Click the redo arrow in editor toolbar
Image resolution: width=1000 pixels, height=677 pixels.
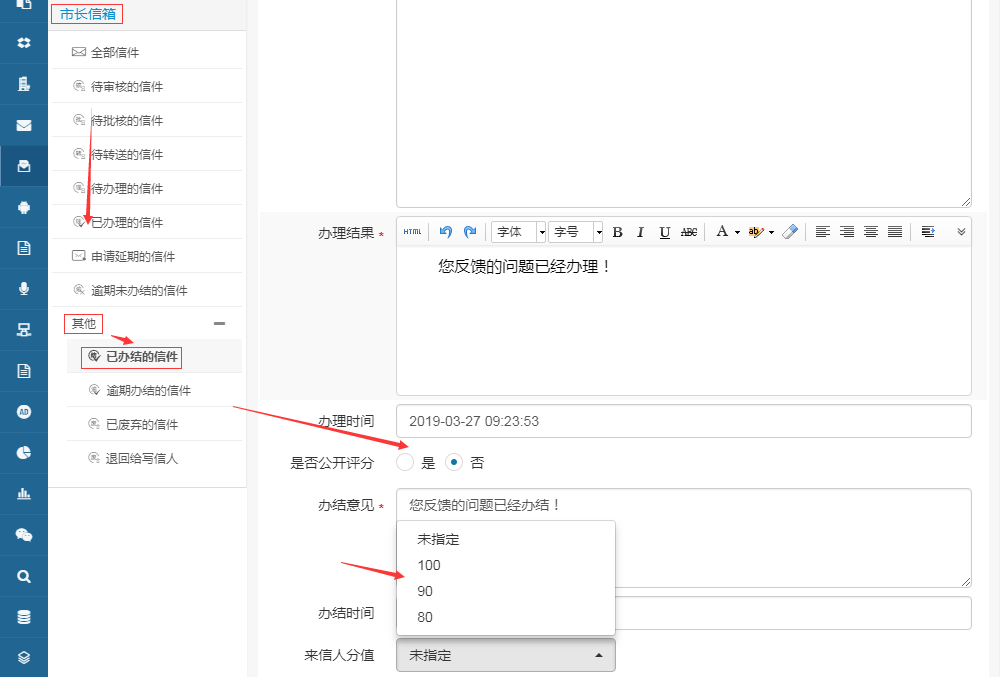coord(470,232)
